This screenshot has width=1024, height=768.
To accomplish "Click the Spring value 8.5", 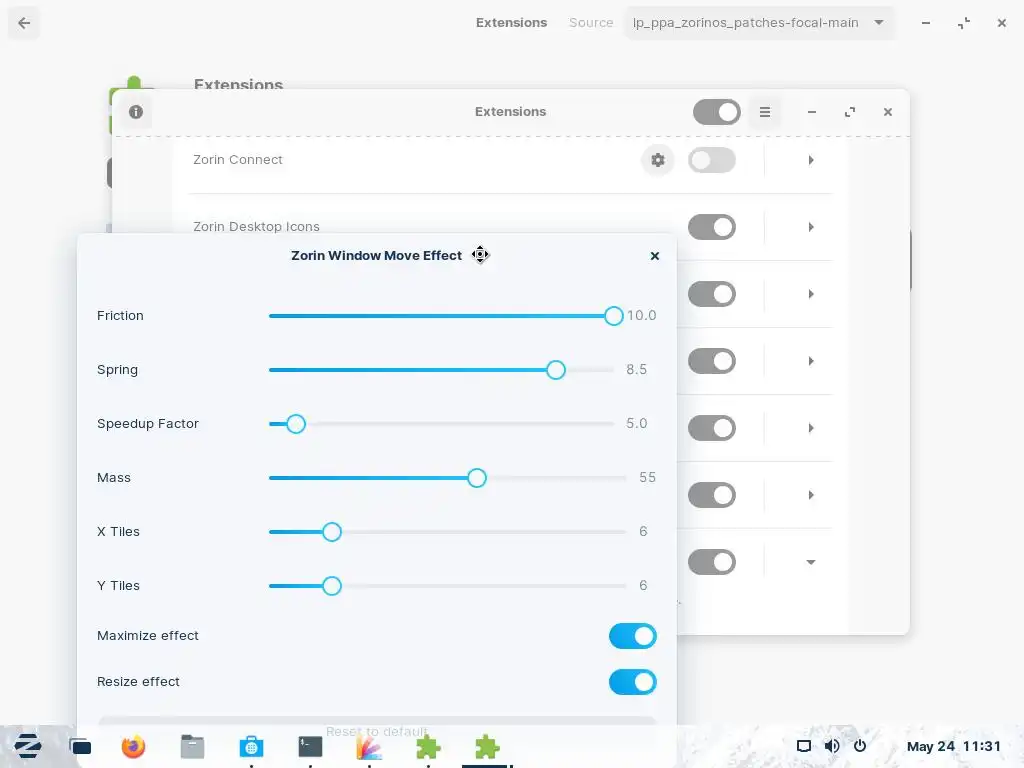I will tap(637, 370).
